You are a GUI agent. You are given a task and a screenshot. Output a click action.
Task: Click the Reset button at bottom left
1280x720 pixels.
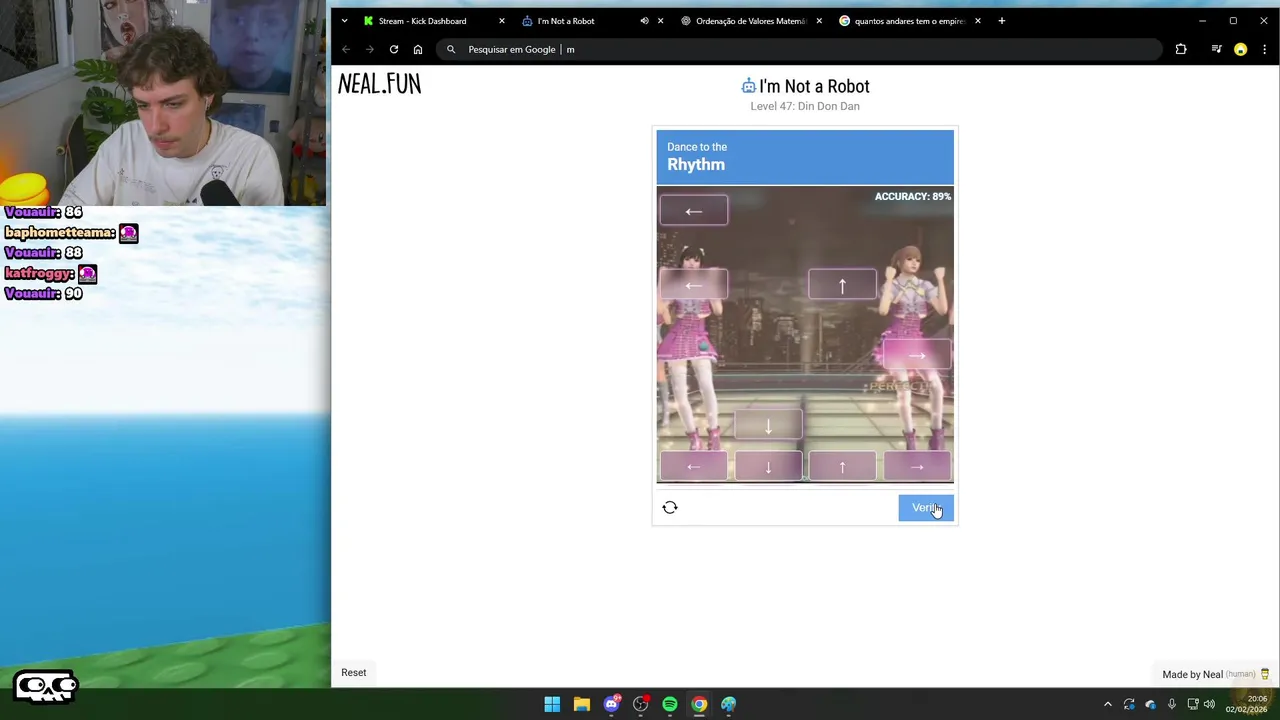pyautogui.click(x=354, y=673)
